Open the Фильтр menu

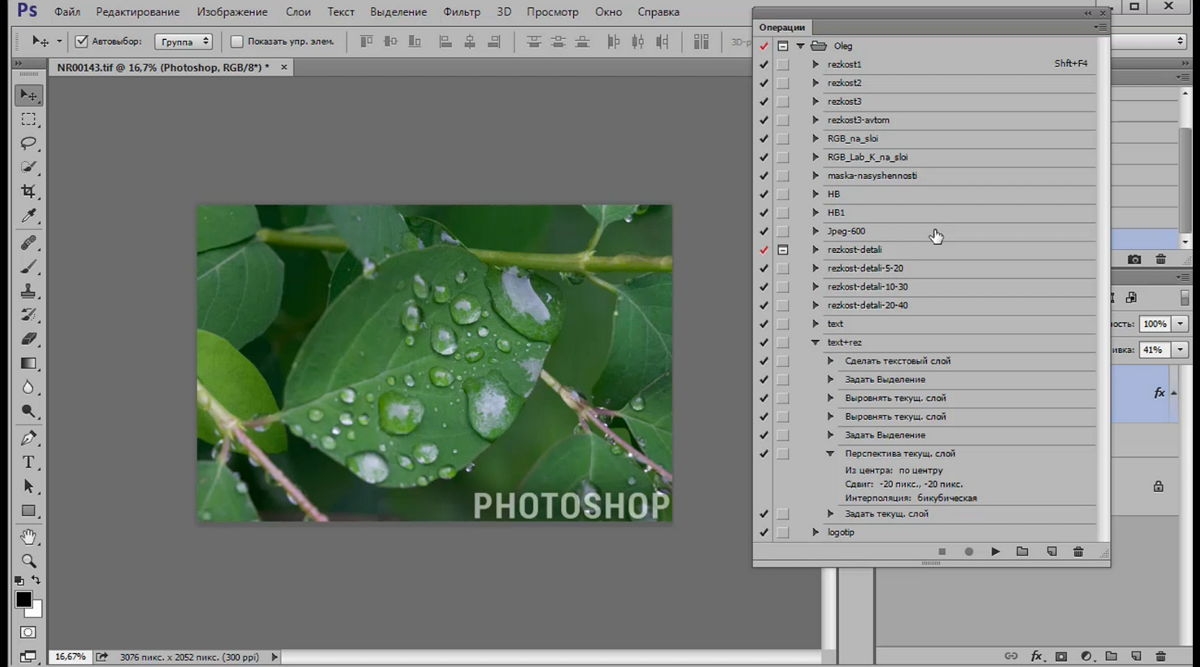(461, 12)
